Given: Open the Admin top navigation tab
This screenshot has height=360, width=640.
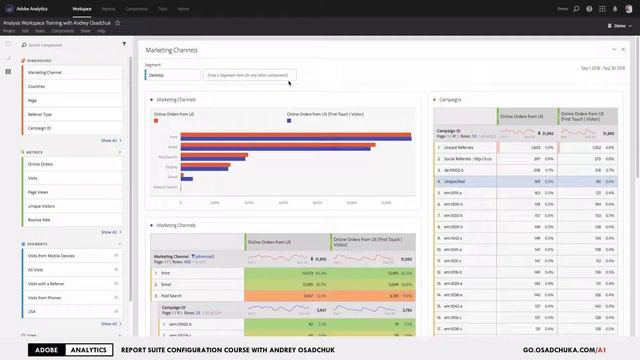Looking at the screenshot, I should [183, 9].
